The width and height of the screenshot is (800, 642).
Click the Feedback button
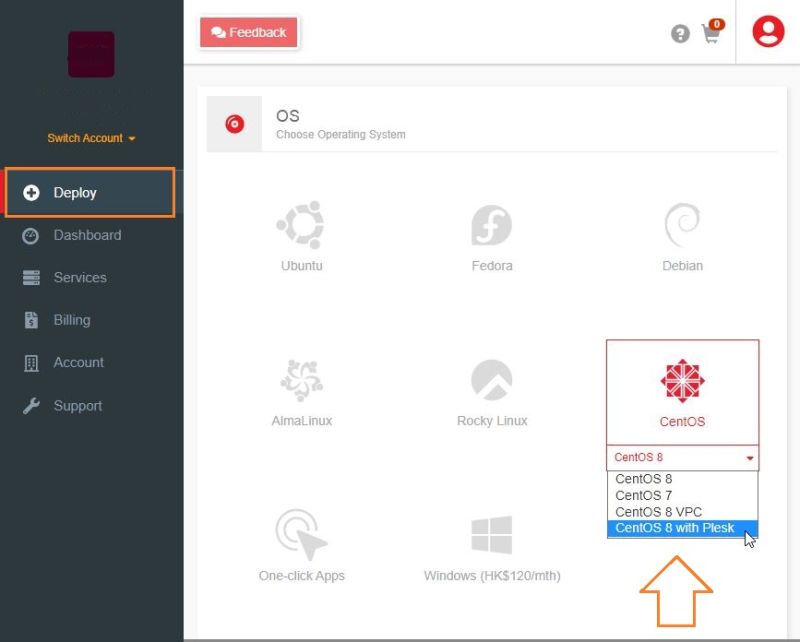coord(248,32)
